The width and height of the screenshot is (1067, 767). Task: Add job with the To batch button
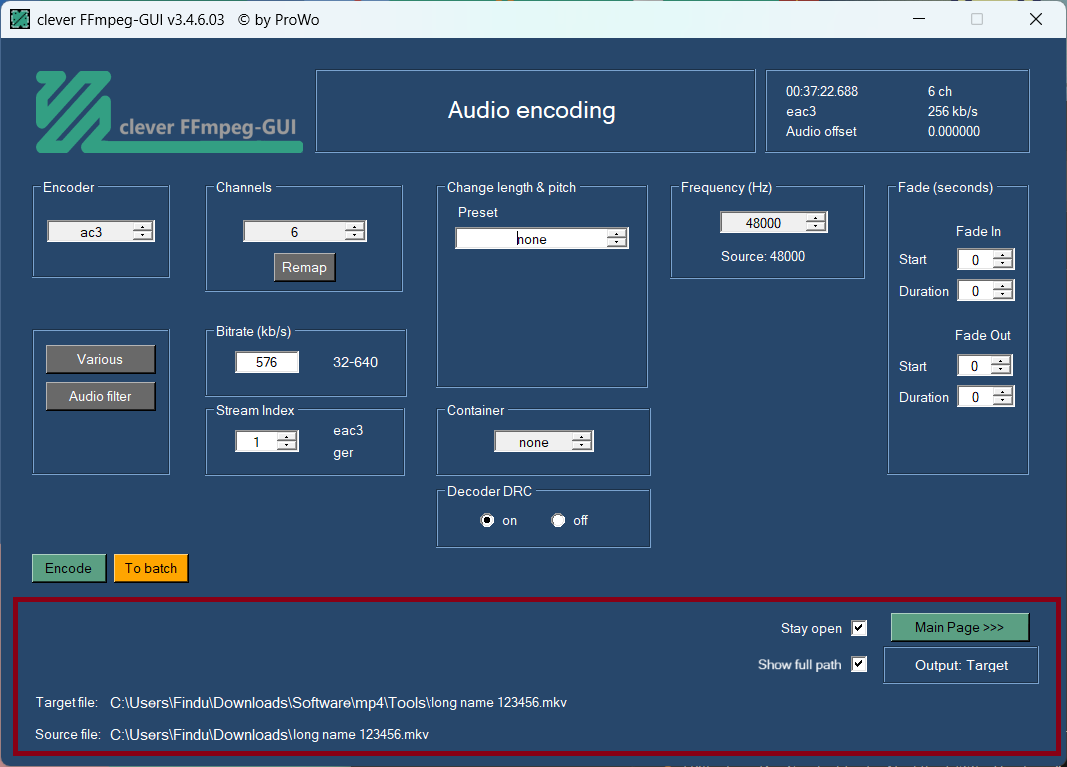point(151,568)
